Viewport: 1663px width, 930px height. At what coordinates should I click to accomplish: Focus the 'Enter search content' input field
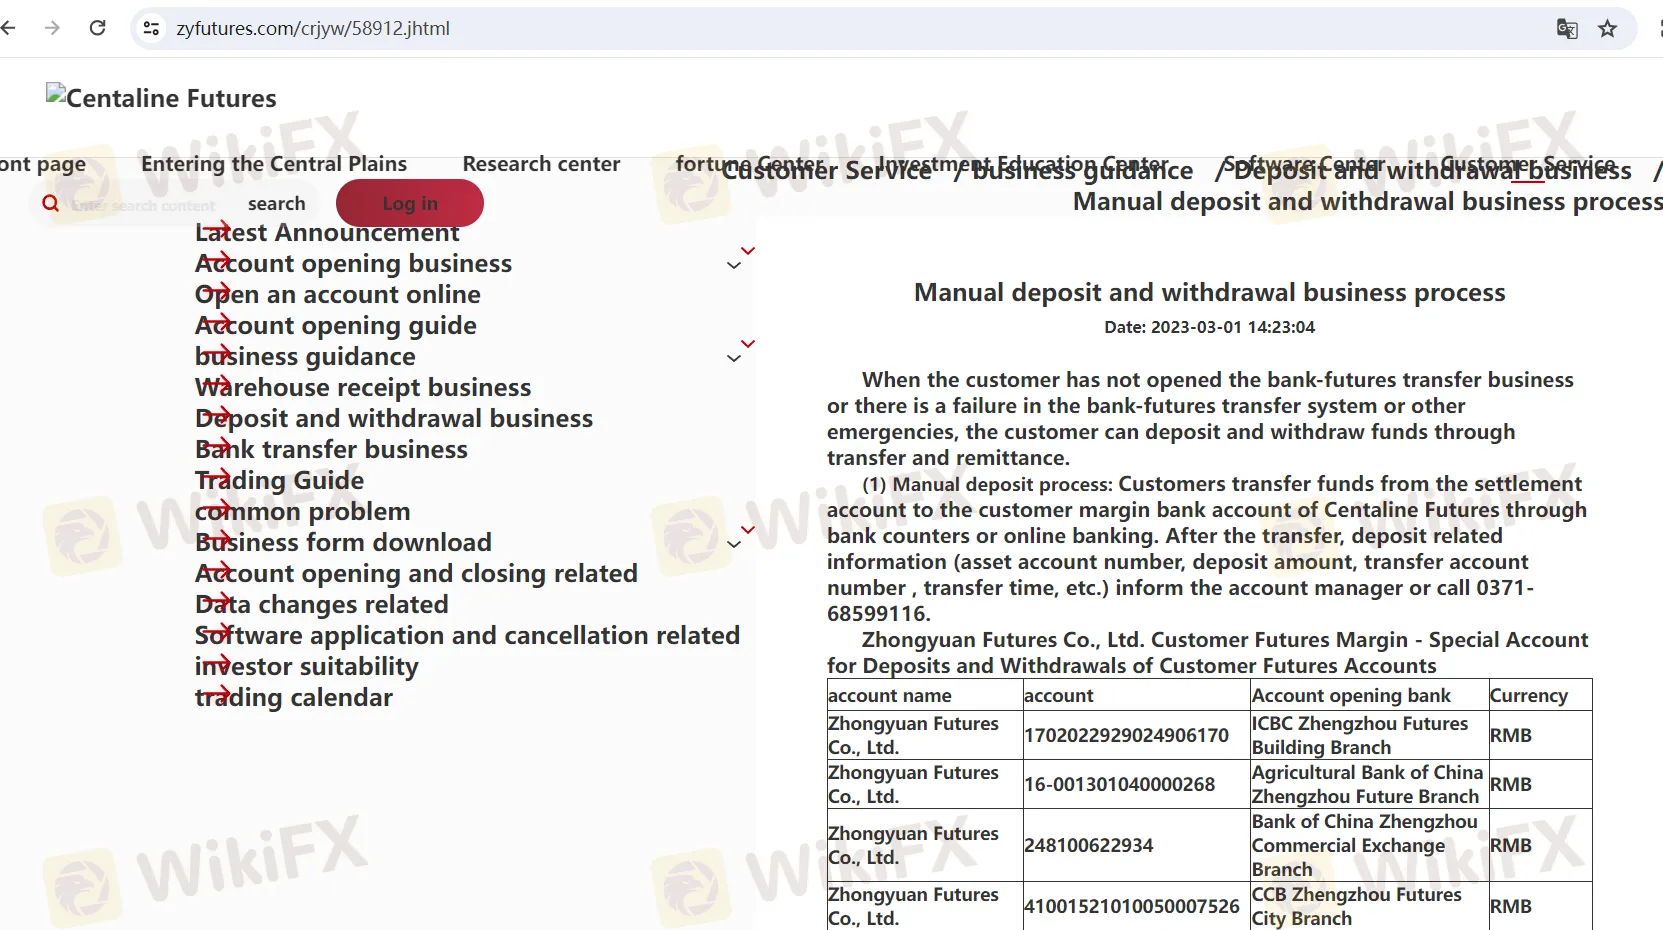143,205
